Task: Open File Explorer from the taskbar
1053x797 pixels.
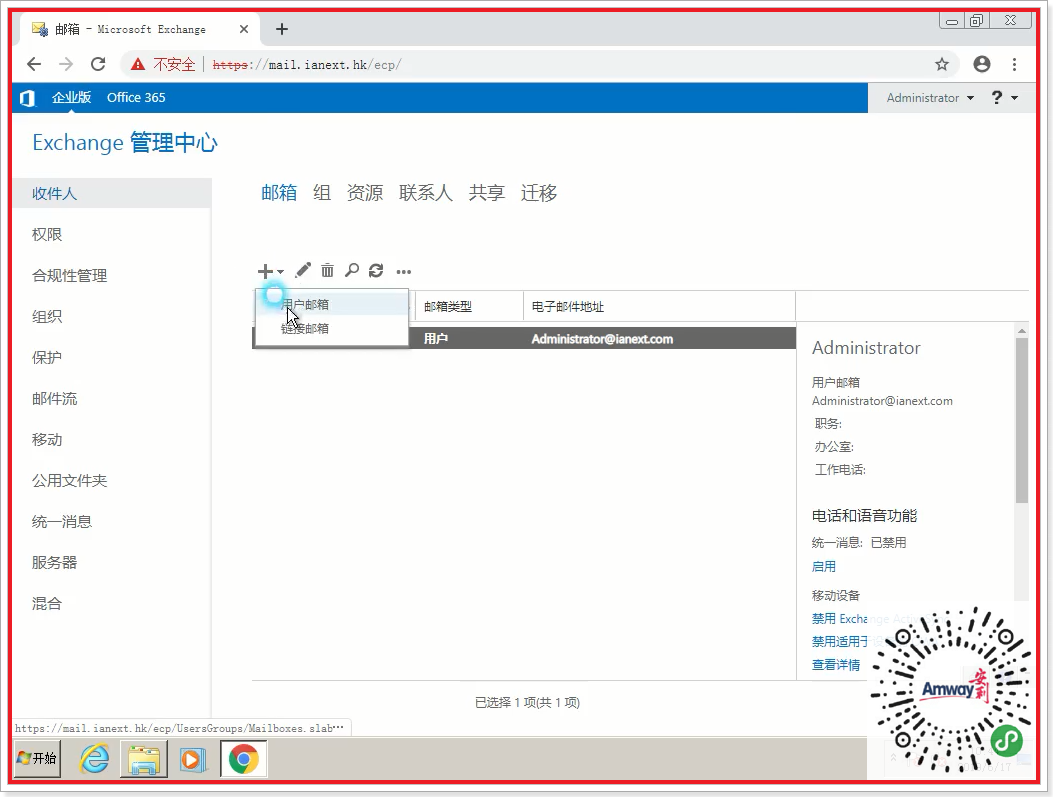Action: [x=144, y=759]
